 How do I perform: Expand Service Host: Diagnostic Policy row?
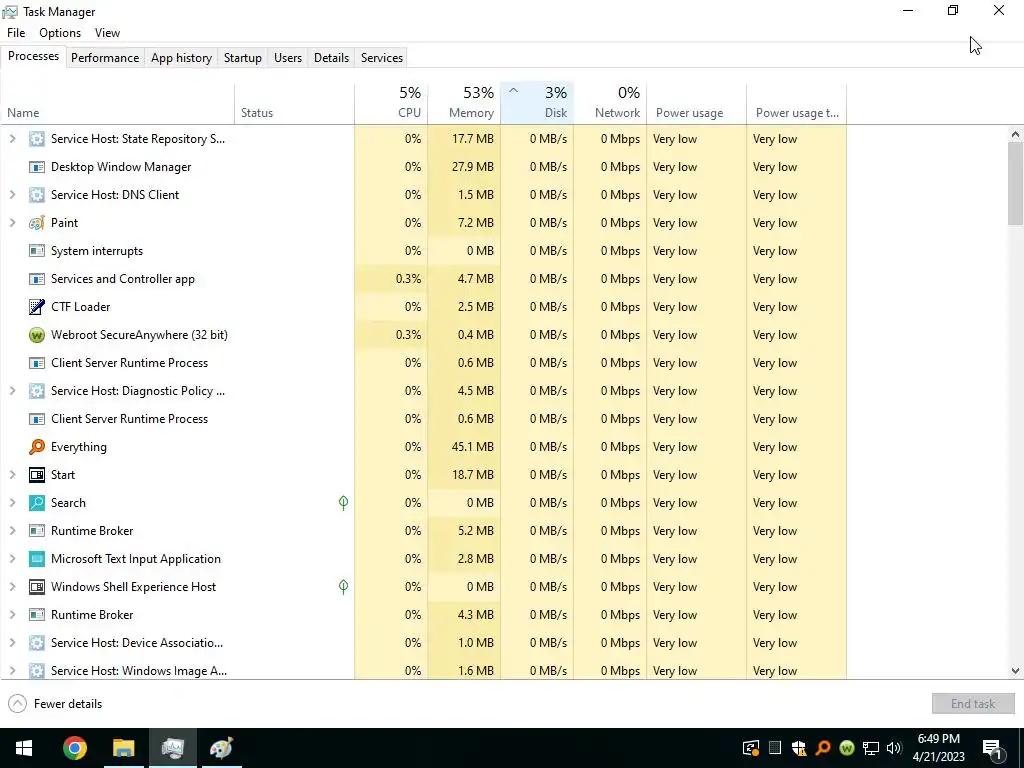[x=12, y=391]
